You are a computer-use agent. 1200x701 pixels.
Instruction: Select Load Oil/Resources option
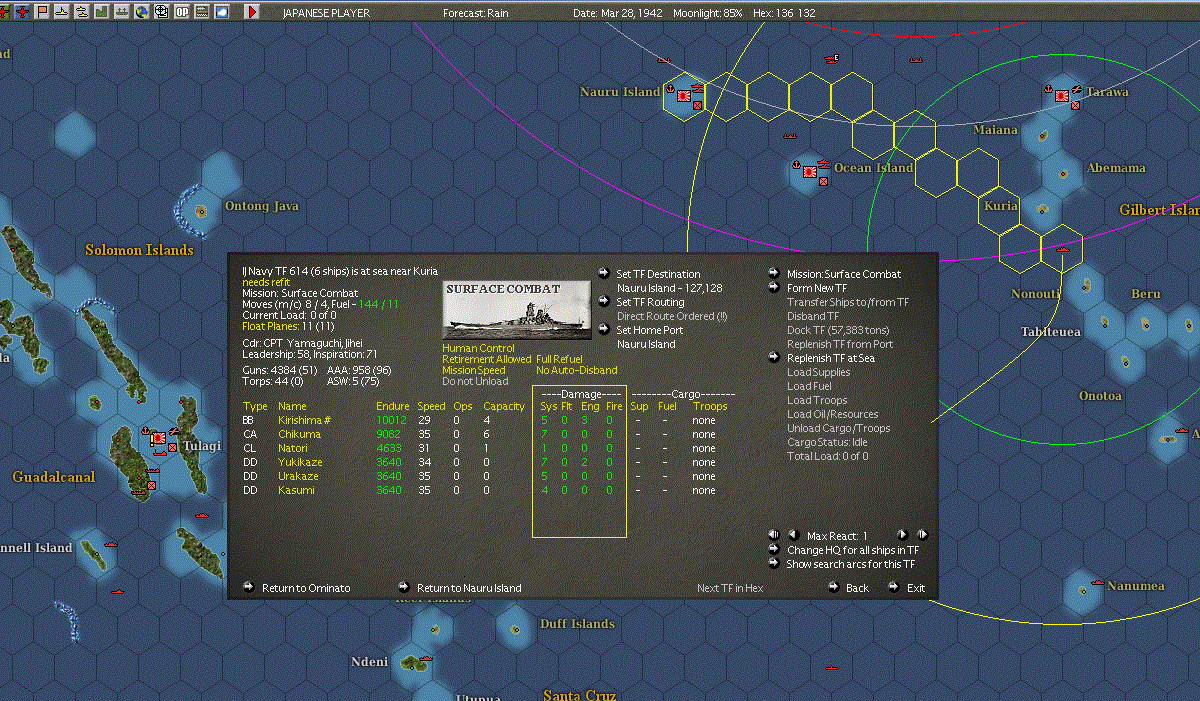pos(833,414)
